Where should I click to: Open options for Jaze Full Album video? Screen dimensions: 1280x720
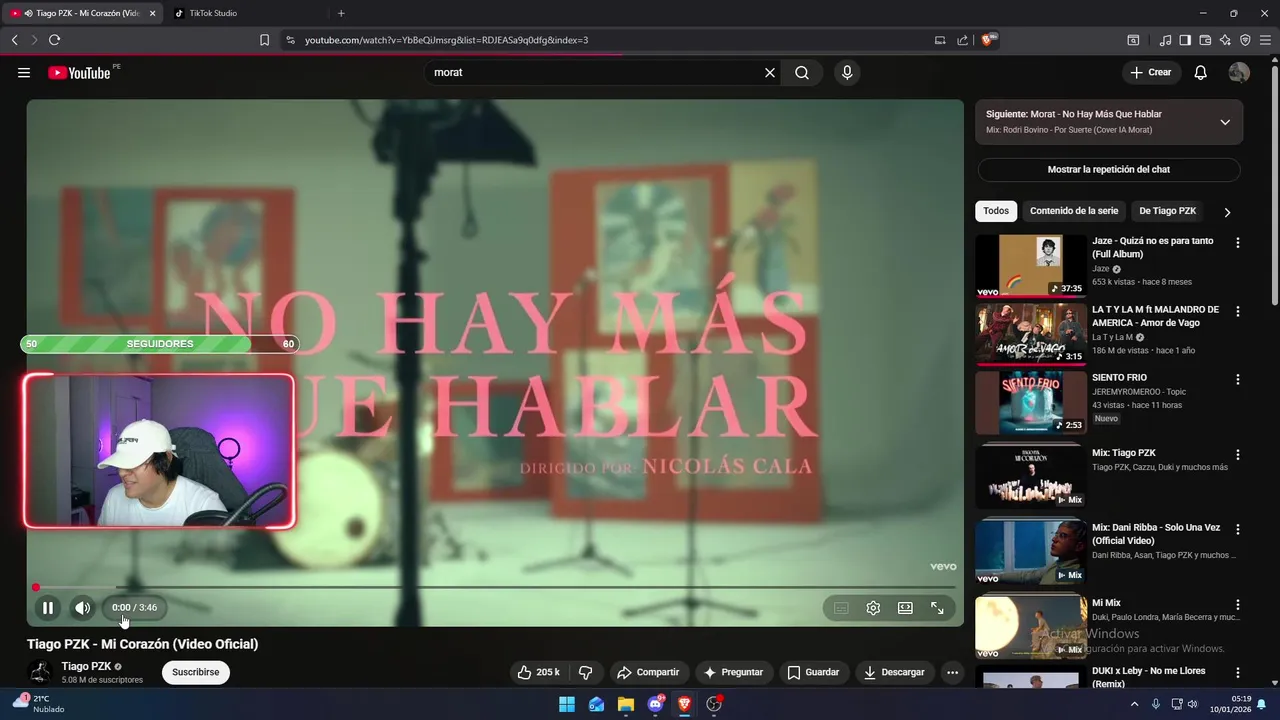click(1238, 243)
